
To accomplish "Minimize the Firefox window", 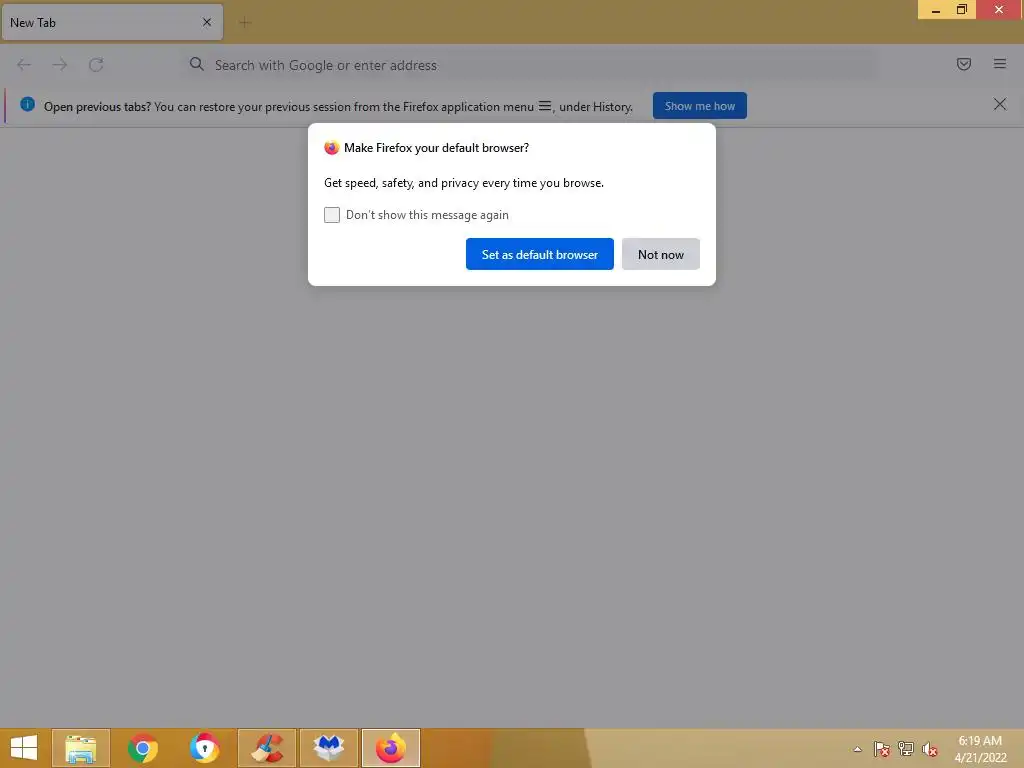I will 936,10.
